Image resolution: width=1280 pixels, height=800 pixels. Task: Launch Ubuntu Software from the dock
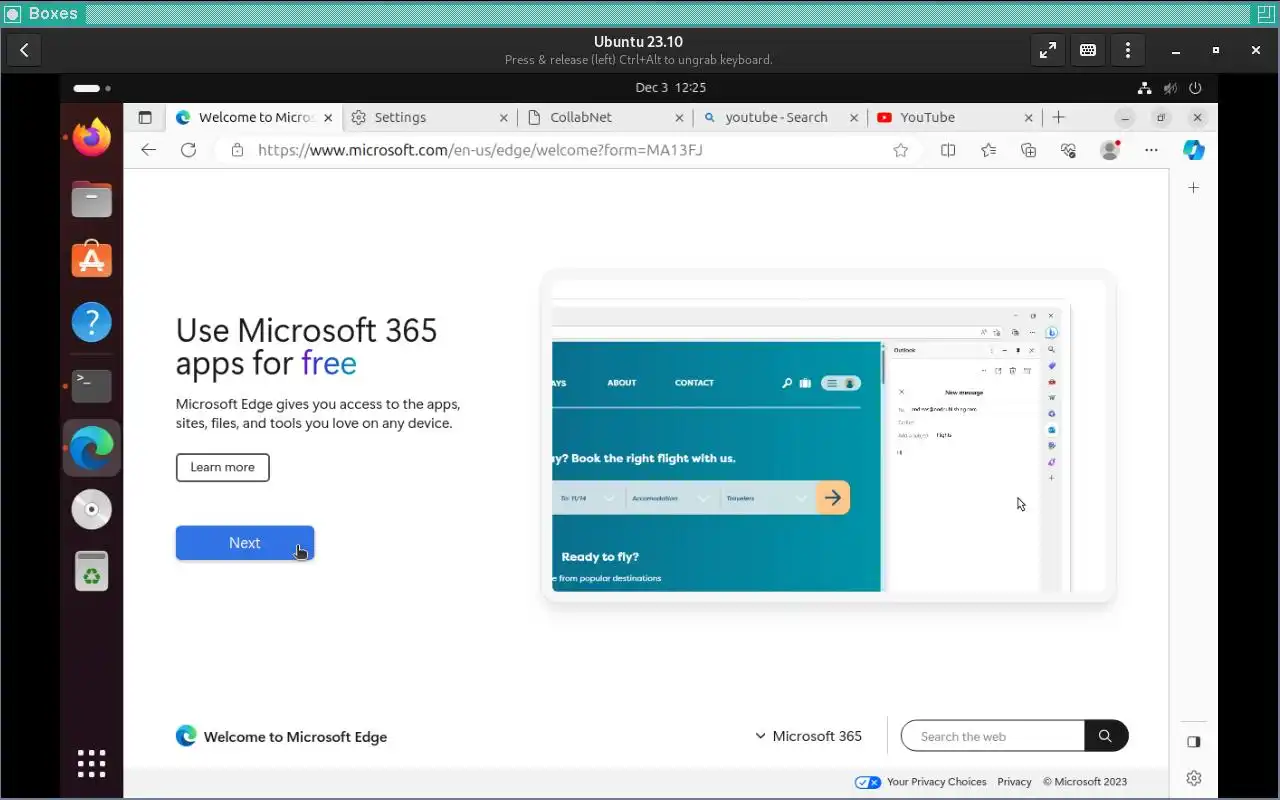[x=91, y=260]
